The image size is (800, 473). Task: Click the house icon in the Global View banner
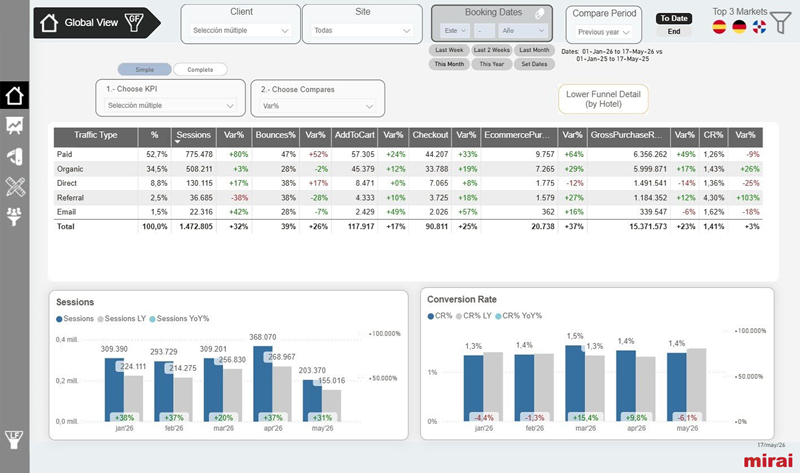[49, 23]
